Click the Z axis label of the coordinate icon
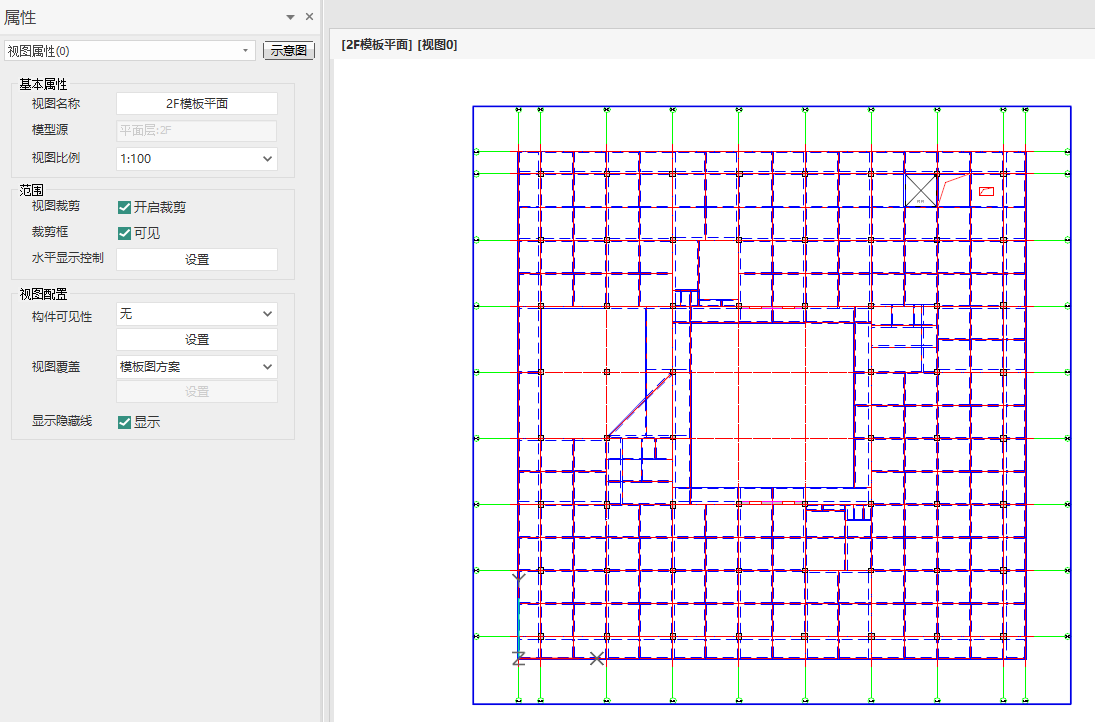 [x=518, y=658]
